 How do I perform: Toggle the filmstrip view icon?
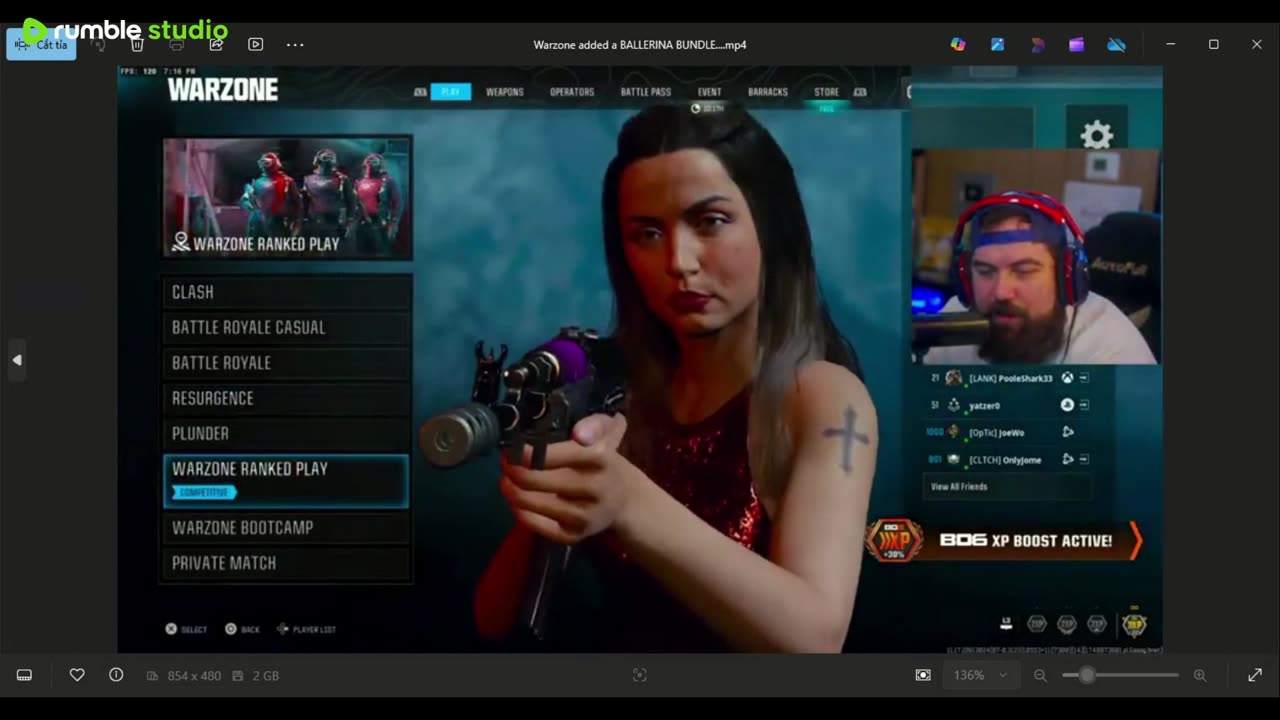24,676
